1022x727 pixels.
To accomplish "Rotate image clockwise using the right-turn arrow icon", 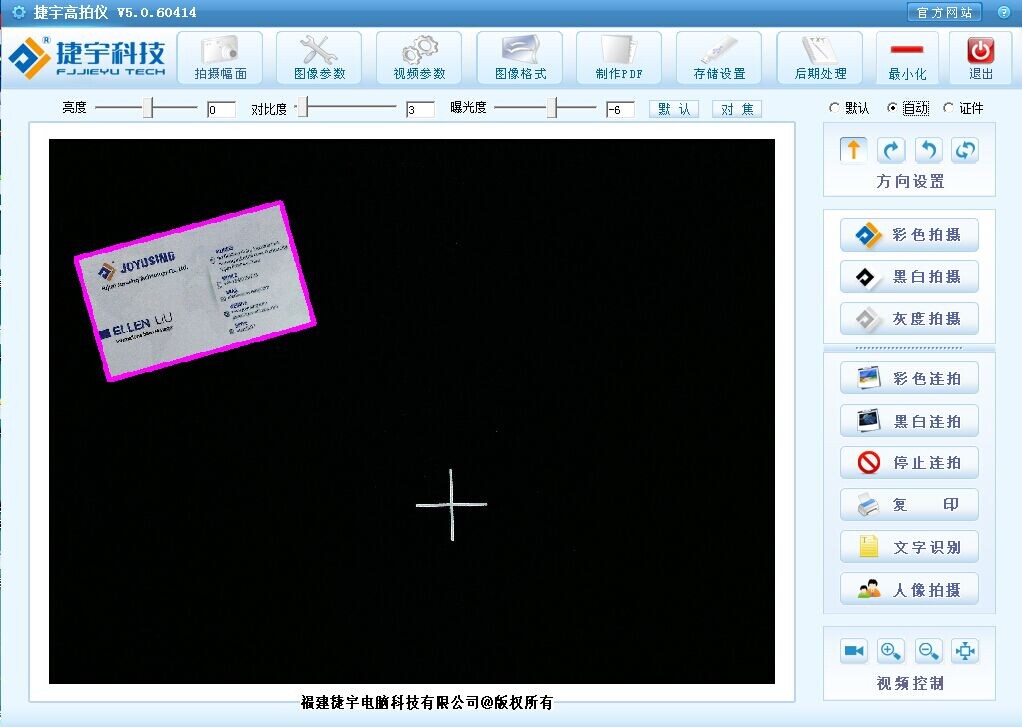I will coord(891,150).
